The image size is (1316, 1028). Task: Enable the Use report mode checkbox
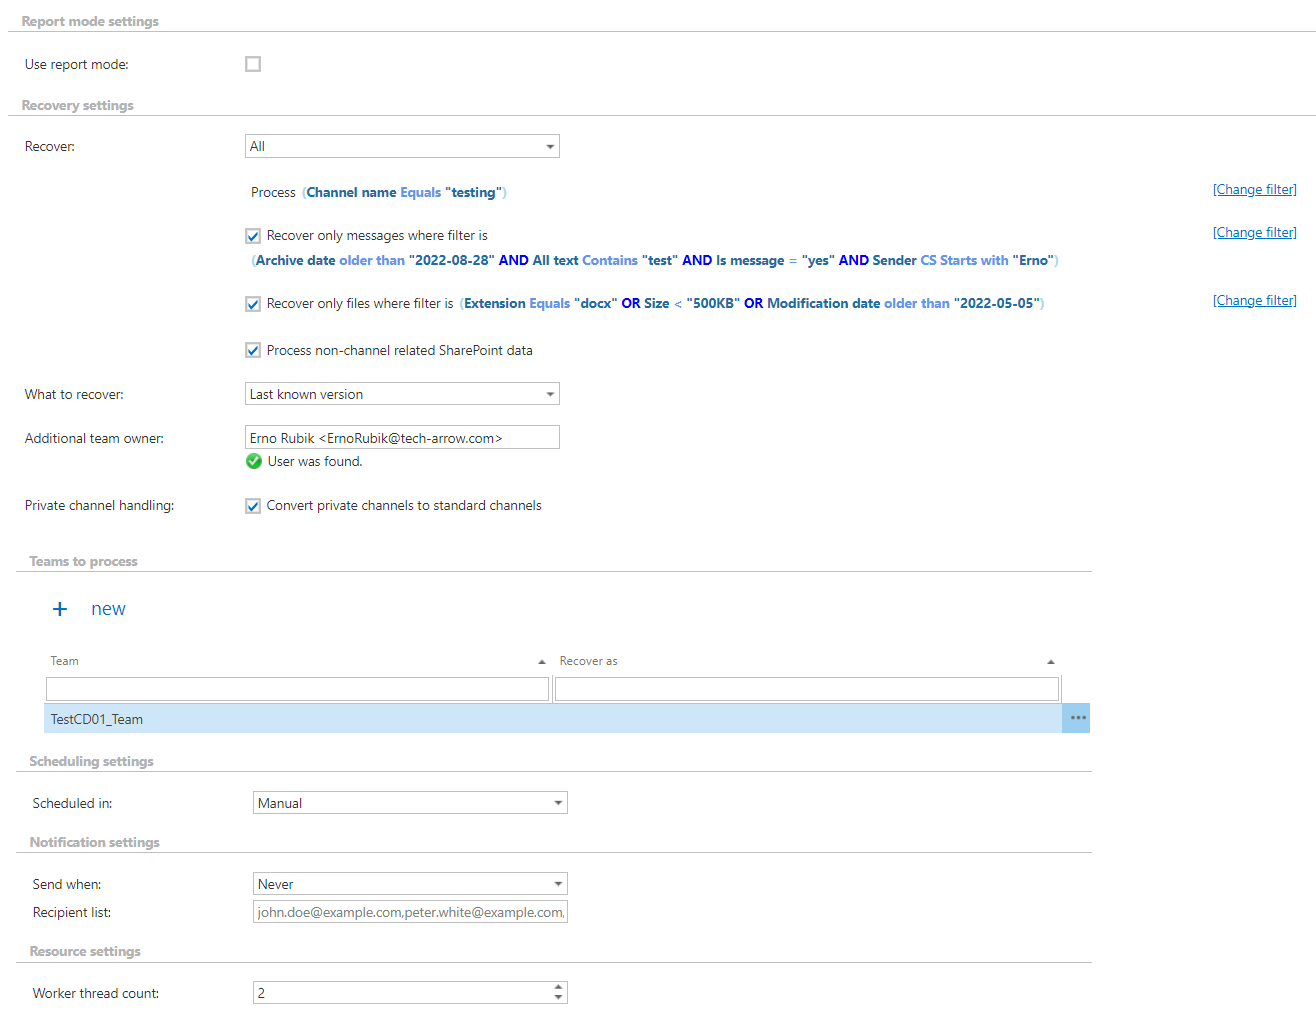253,64
